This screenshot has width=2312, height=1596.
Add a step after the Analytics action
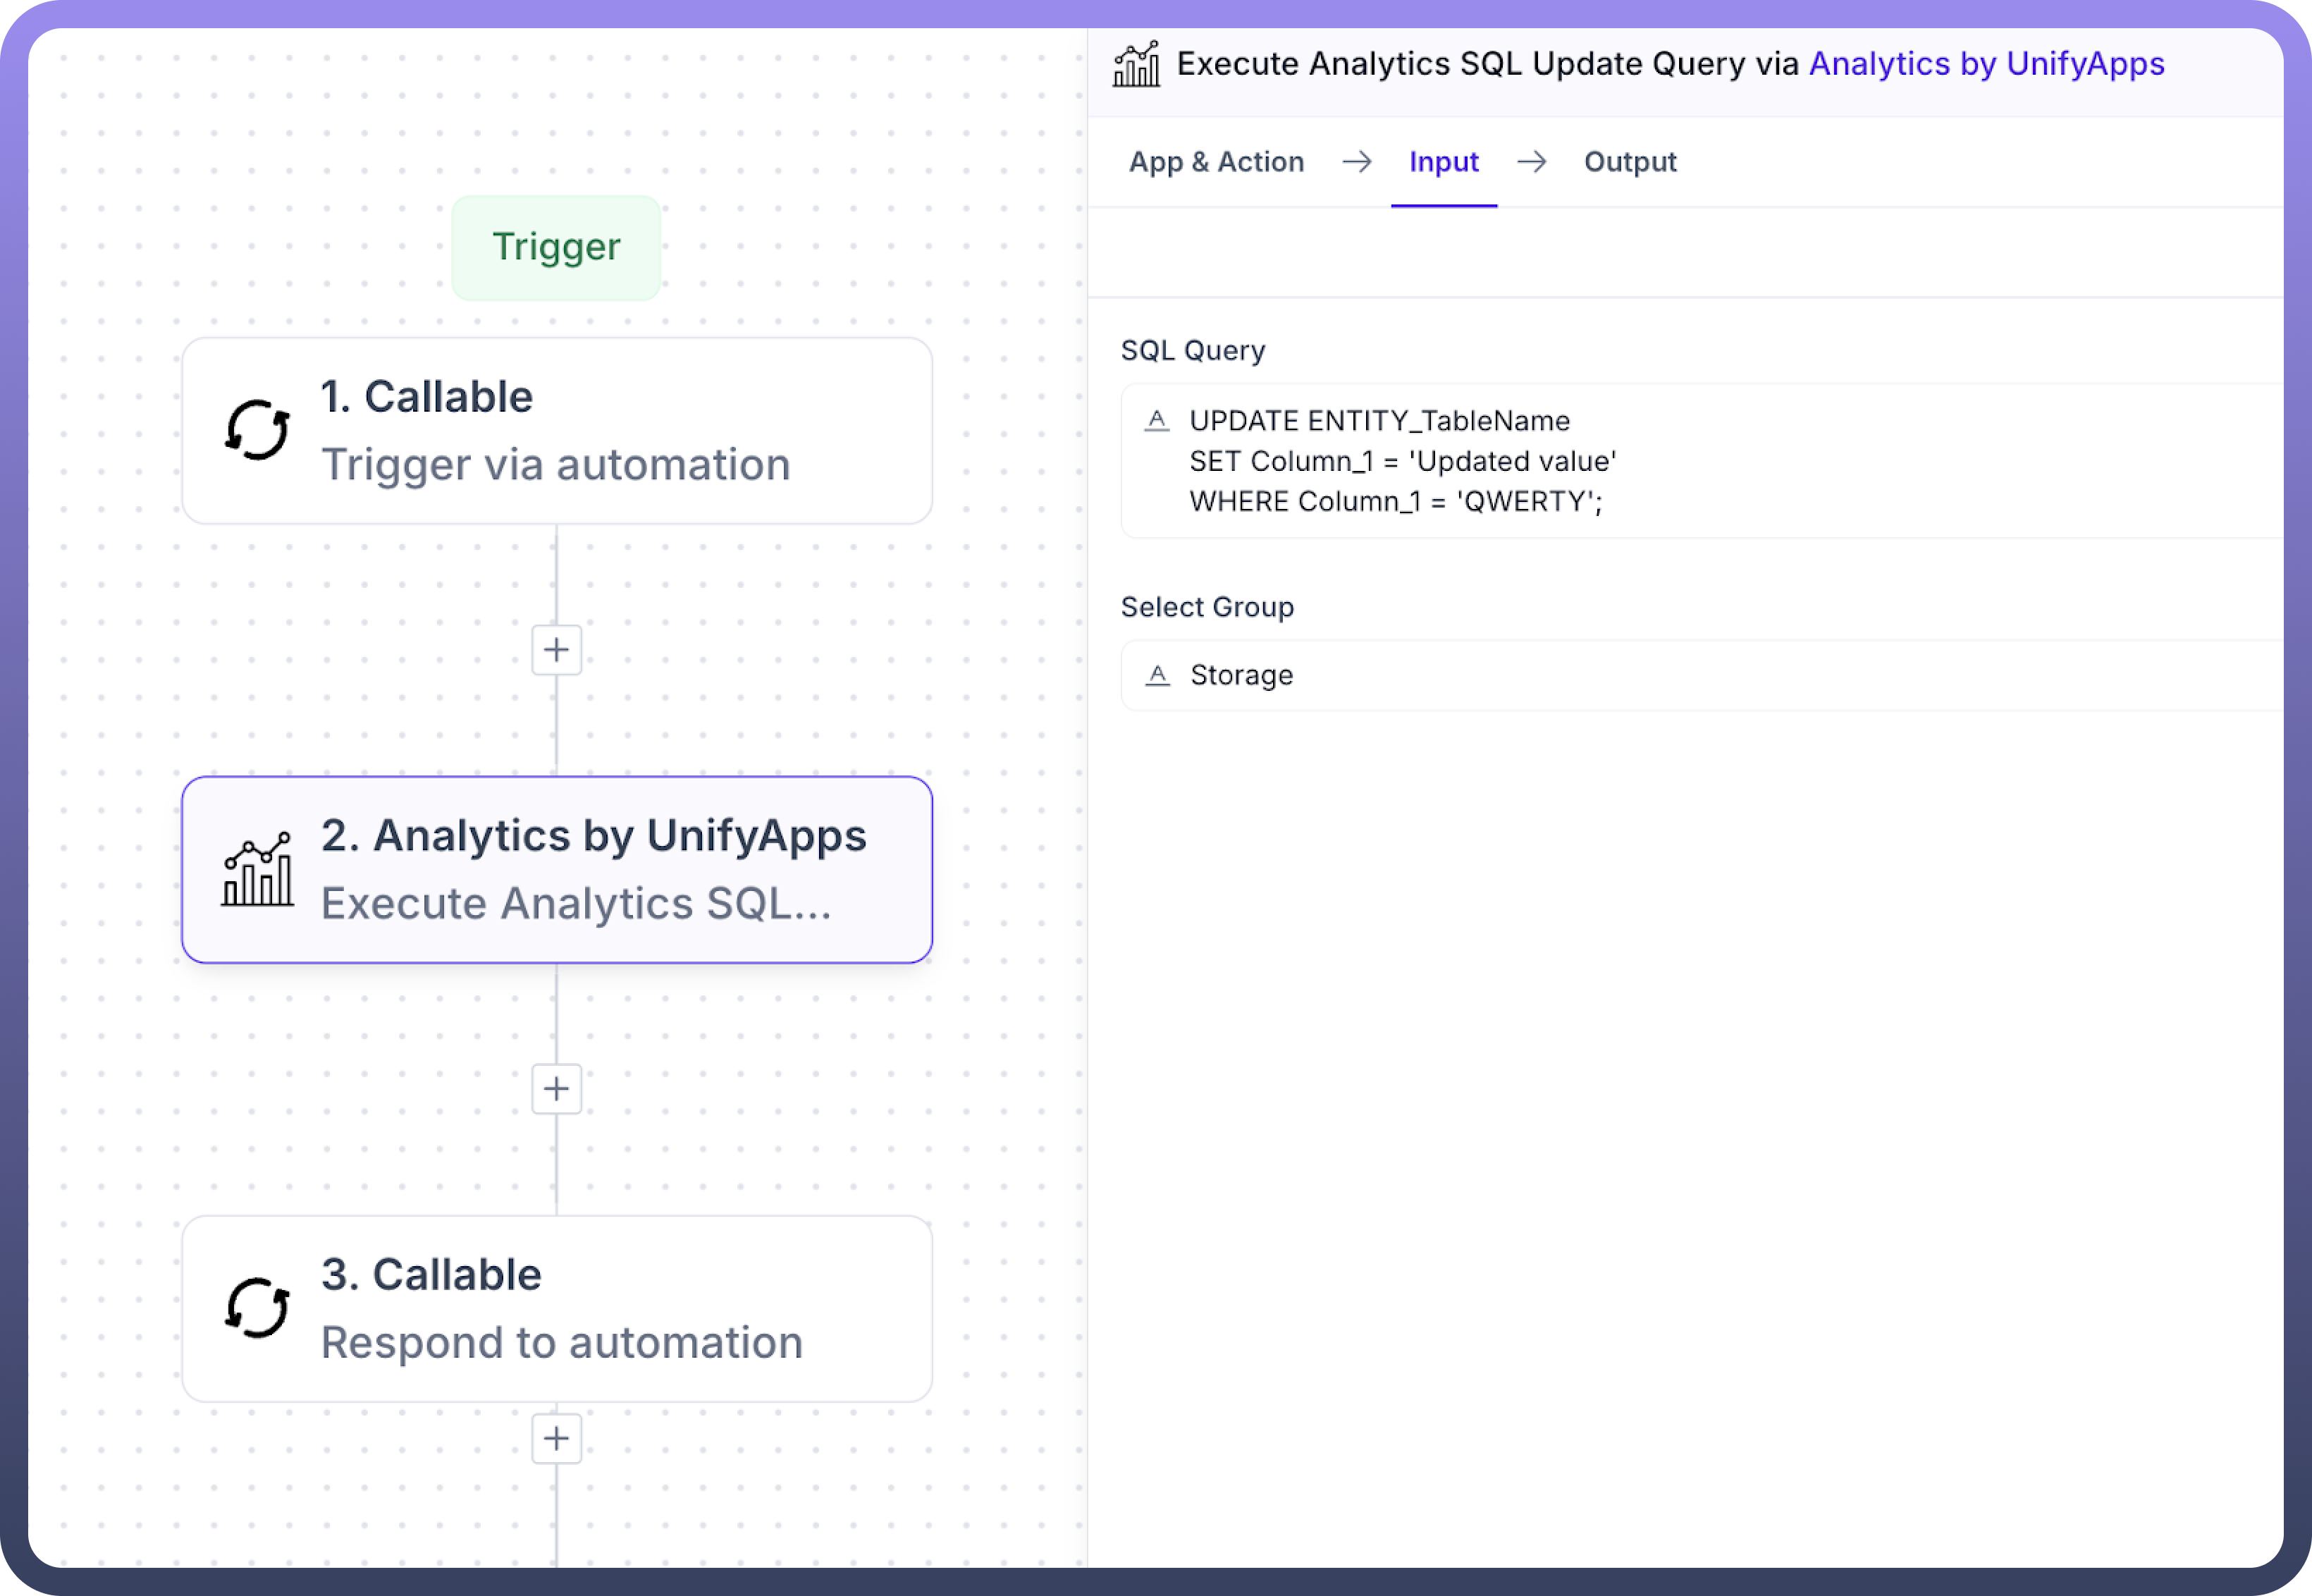(x=556, y=1089)
